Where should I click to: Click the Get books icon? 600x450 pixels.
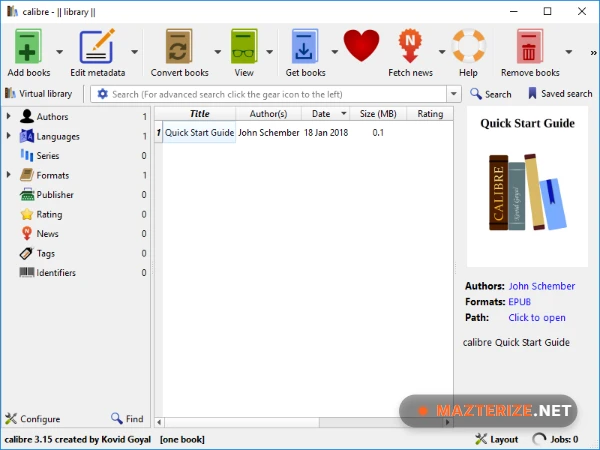(x=305, y=46)
